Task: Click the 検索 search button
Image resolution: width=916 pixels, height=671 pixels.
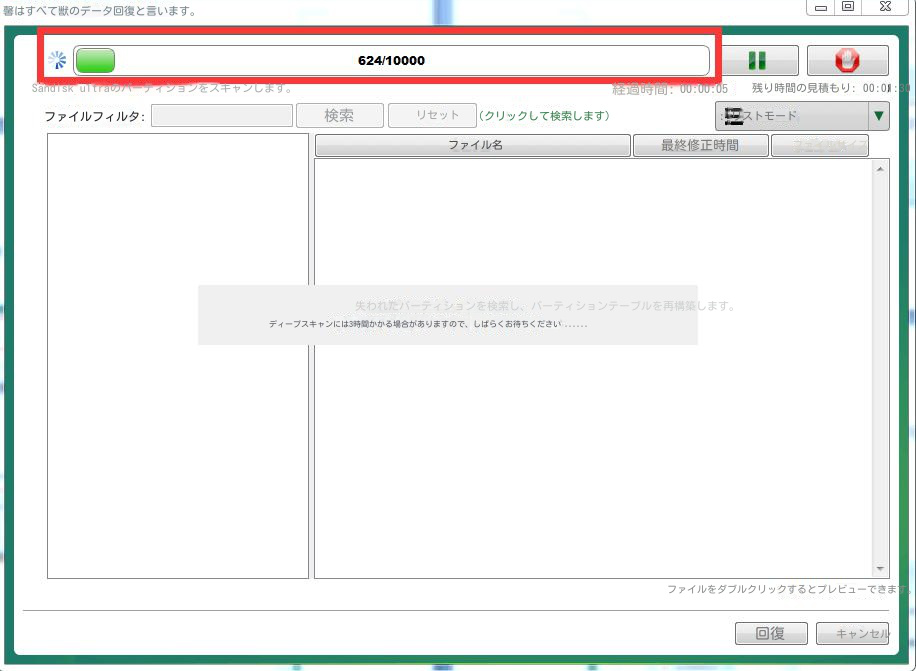Action: click(x=339, y=116)
